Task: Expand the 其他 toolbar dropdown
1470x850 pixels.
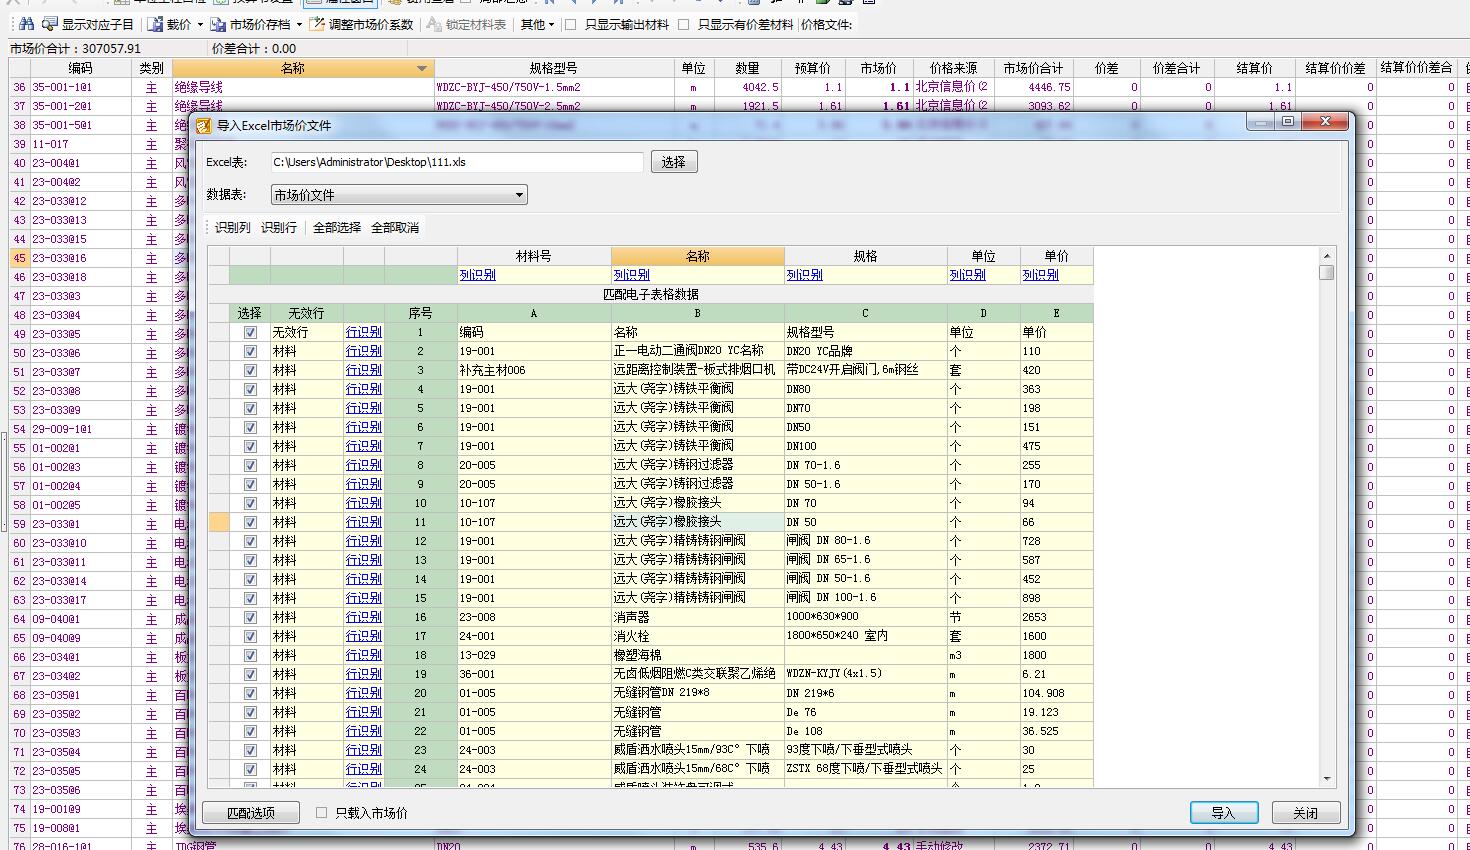Action: (x=537, y=24)
